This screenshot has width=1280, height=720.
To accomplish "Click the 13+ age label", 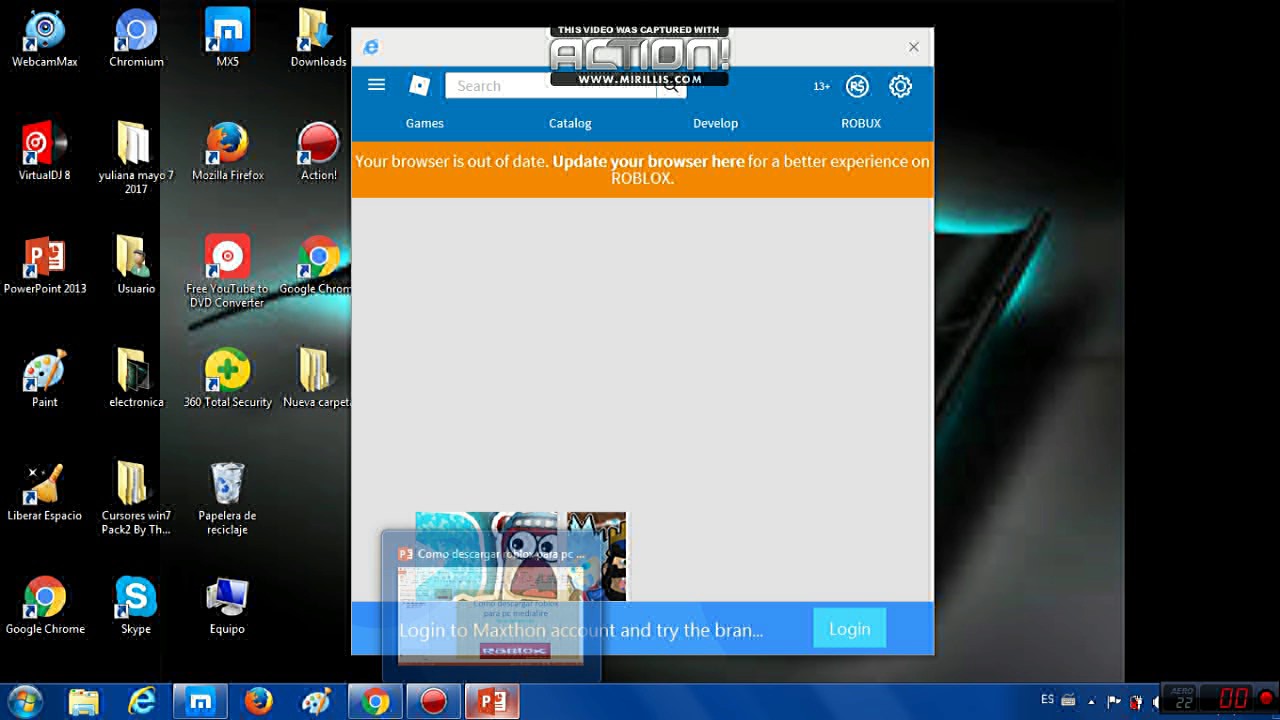I will (x=821, y=87).
